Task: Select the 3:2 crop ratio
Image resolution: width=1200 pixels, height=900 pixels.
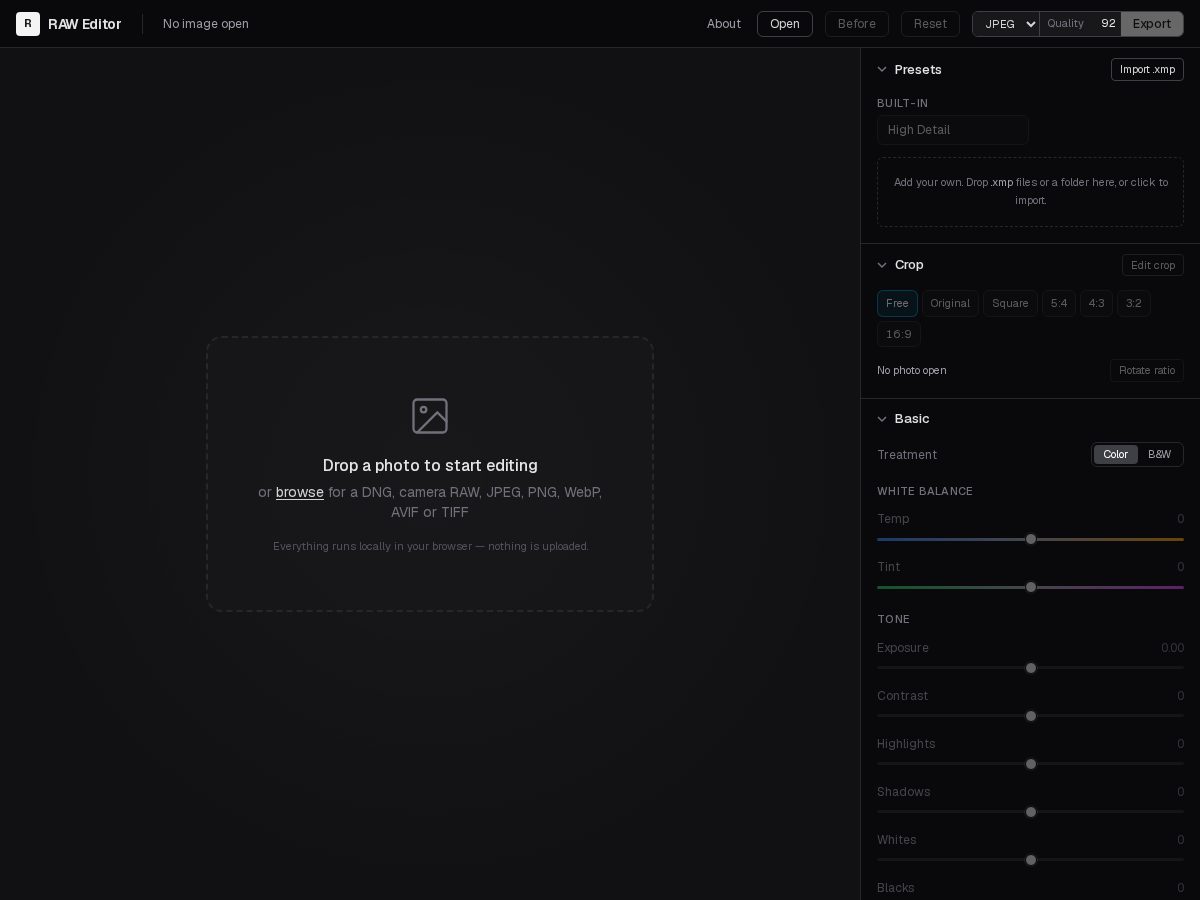Action: tap(1134, 303)
